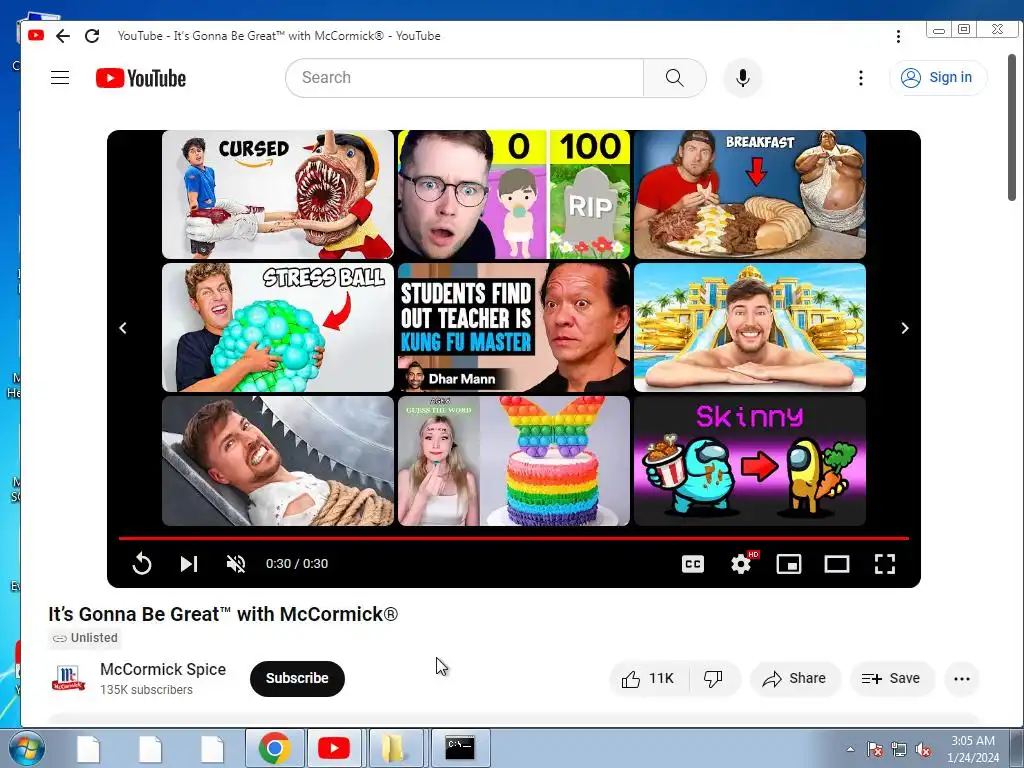Open player settings gear
1024x768 pixels.
click(x=741, y=564)
